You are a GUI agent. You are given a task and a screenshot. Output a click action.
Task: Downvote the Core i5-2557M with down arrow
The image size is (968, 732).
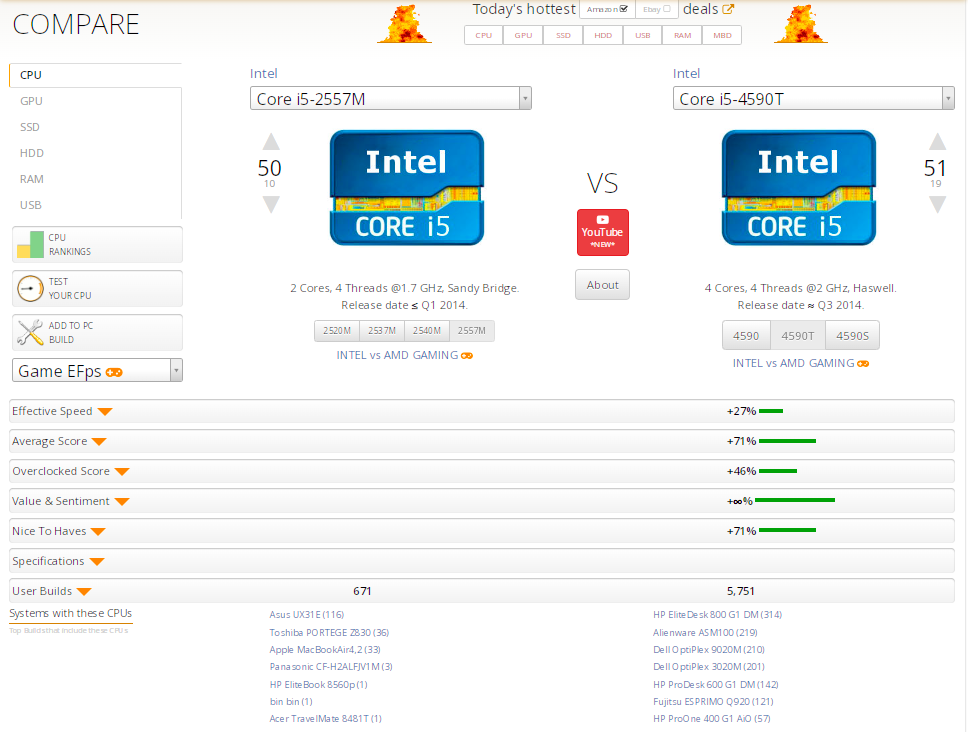pos(271,204)
